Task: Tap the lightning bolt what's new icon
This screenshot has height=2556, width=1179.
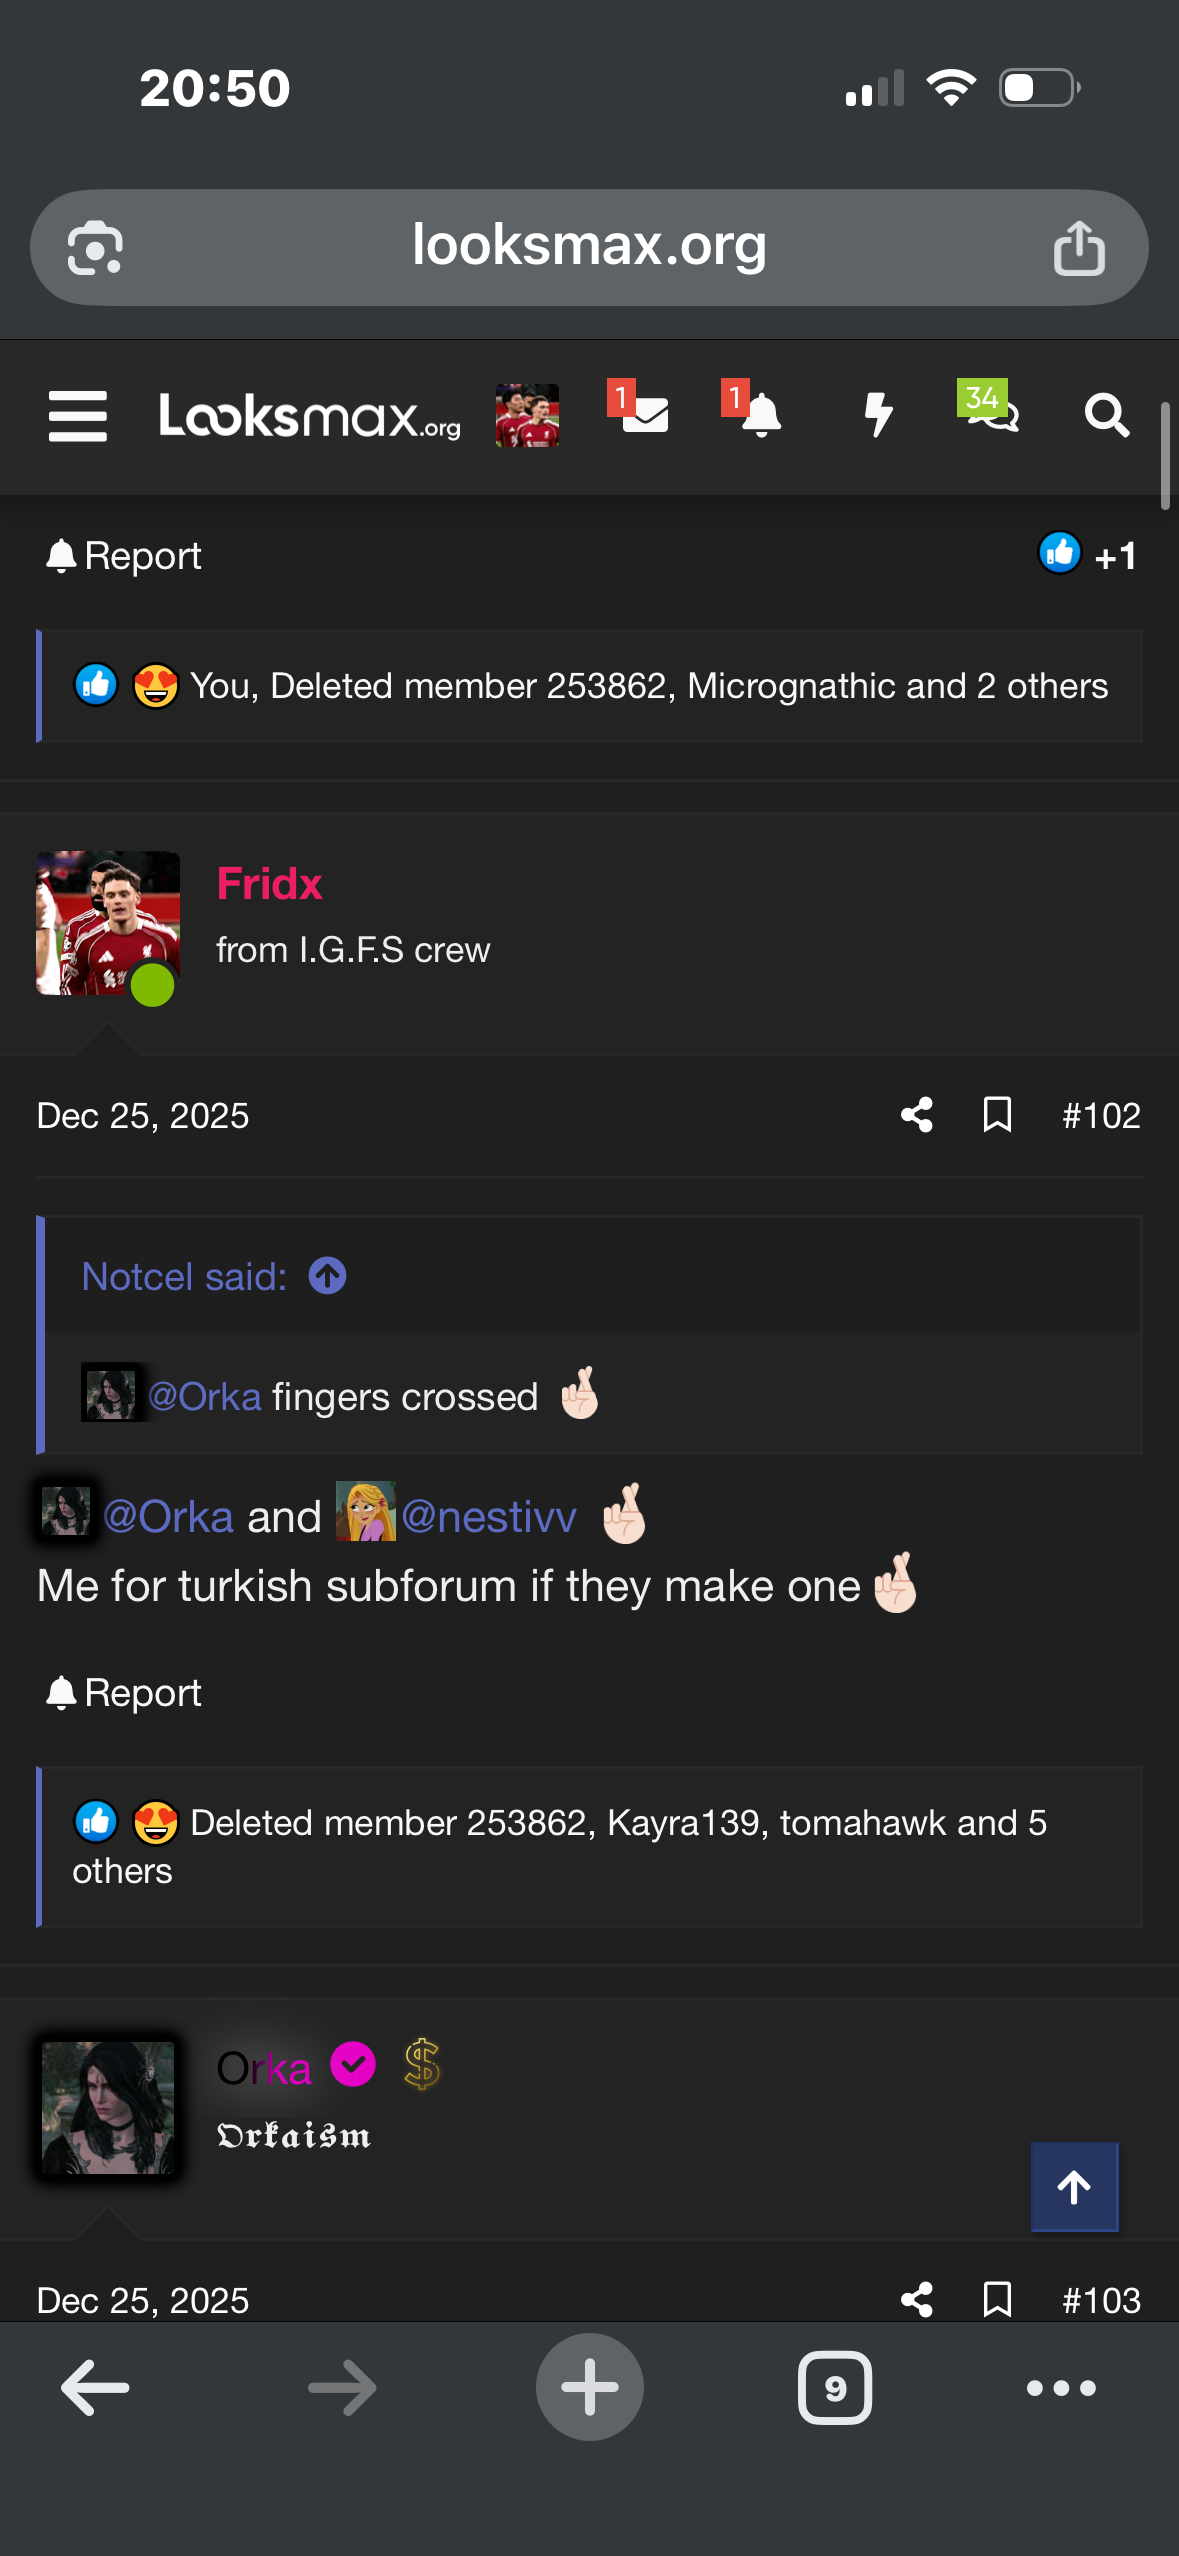Action: (878, 414)
